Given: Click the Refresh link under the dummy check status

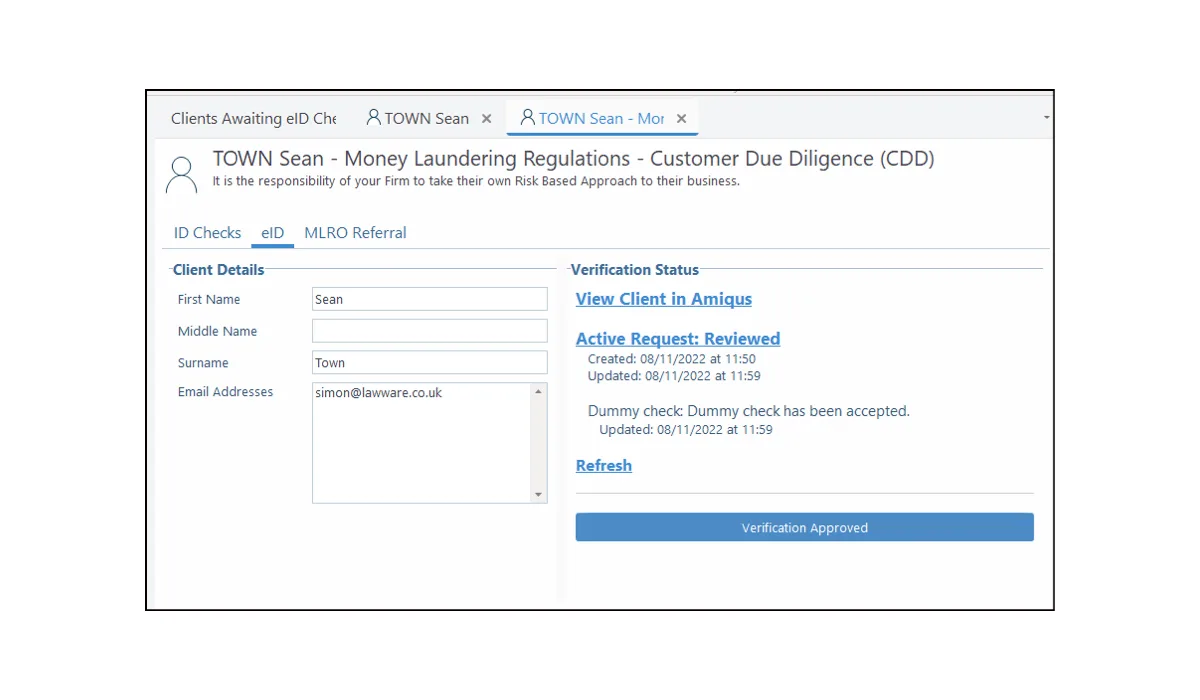Looking at the screenshot, I should pyautogui.click(x=603, y=465).
